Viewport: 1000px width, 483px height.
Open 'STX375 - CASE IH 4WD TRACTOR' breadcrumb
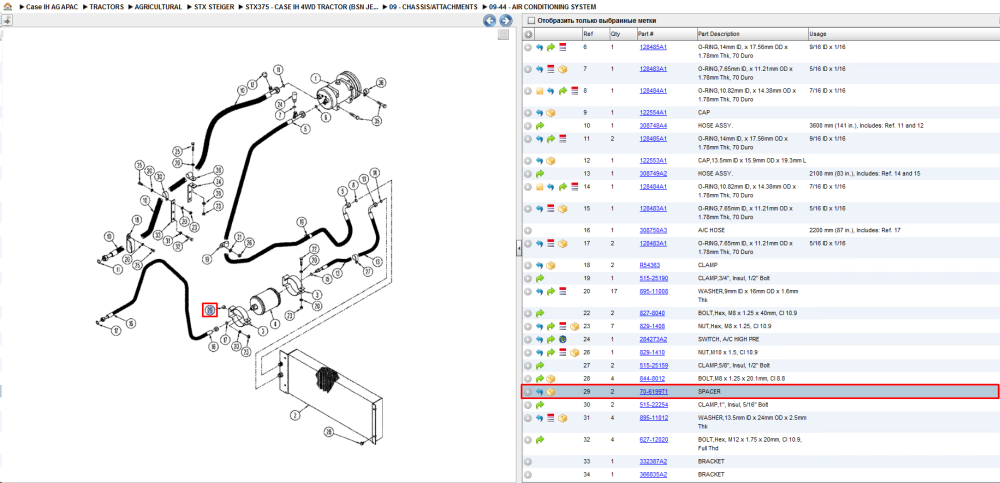[312, 6]
